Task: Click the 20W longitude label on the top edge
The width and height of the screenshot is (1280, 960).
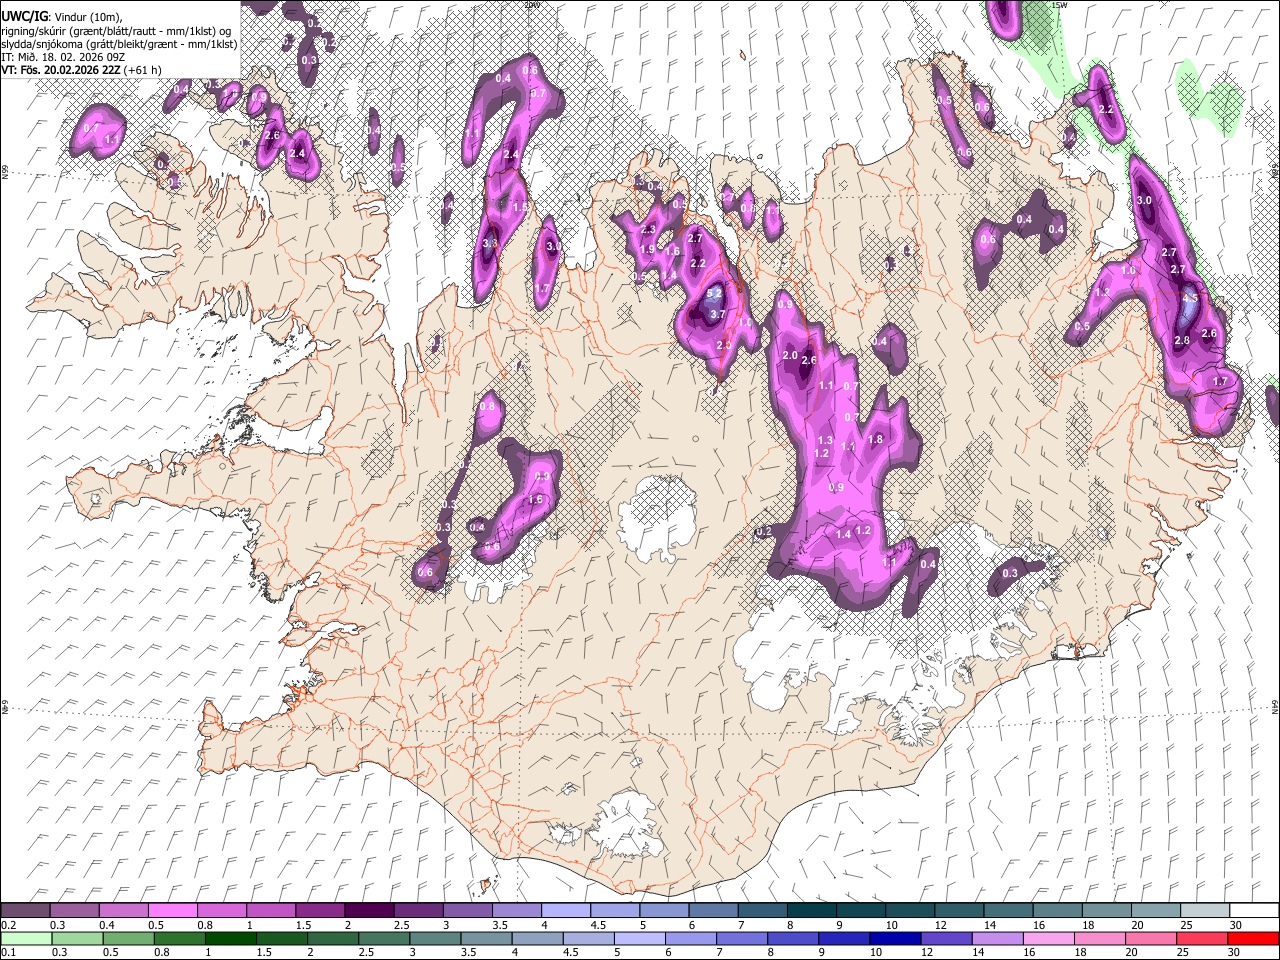Action: click(532, 5)
